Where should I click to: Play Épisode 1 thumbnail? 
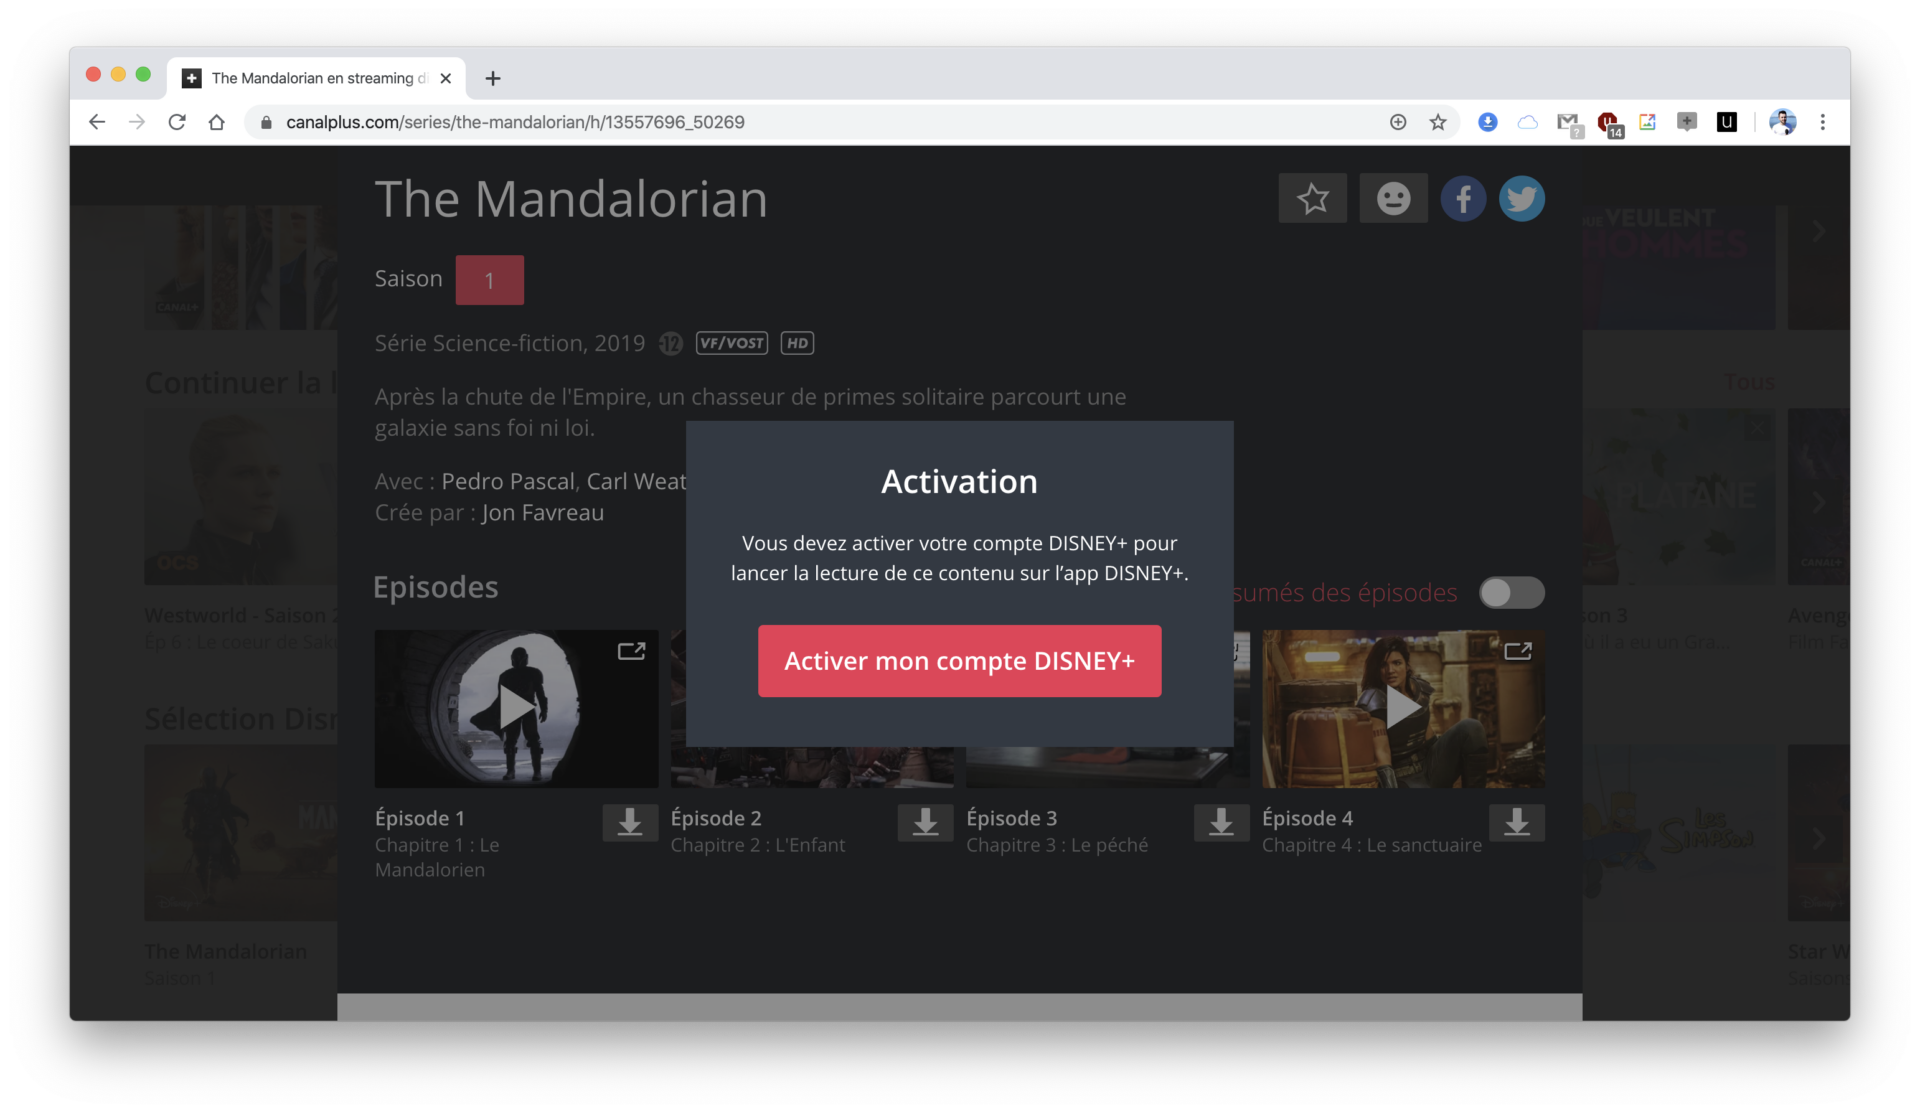pyautogui.click(x=516, y=708)
